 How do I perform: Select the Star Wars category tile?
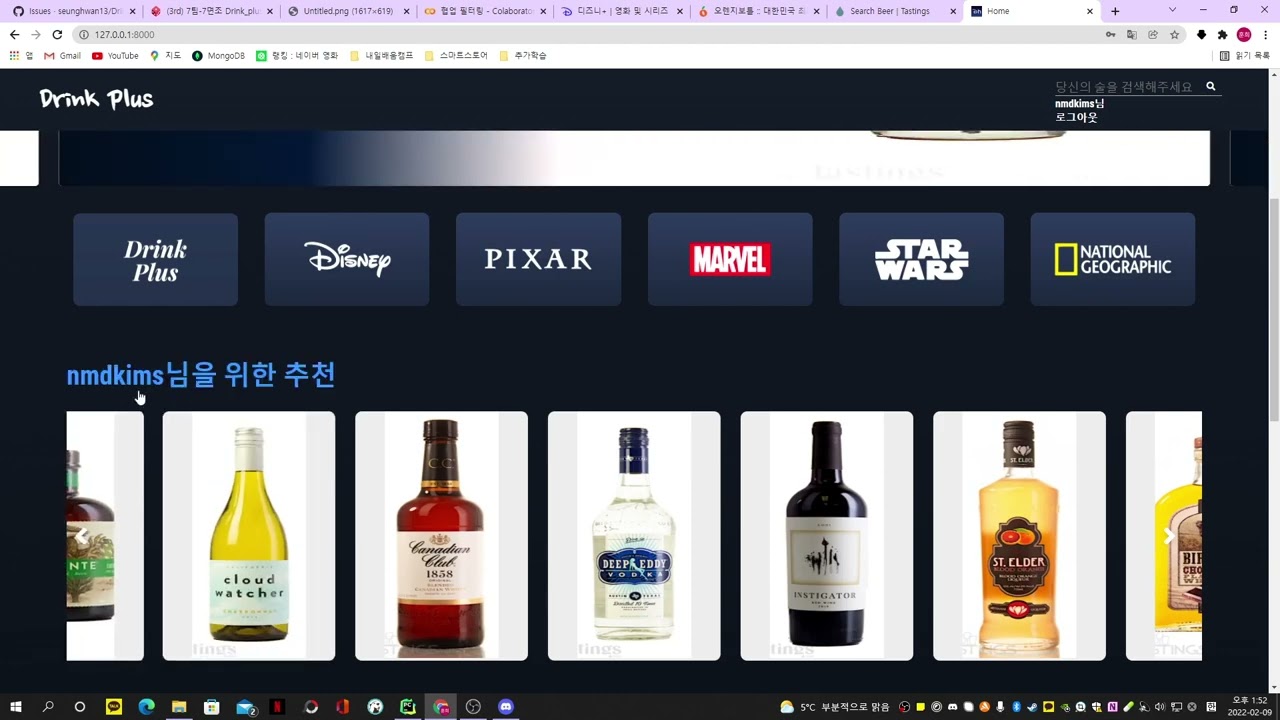[x=921, y=259]
